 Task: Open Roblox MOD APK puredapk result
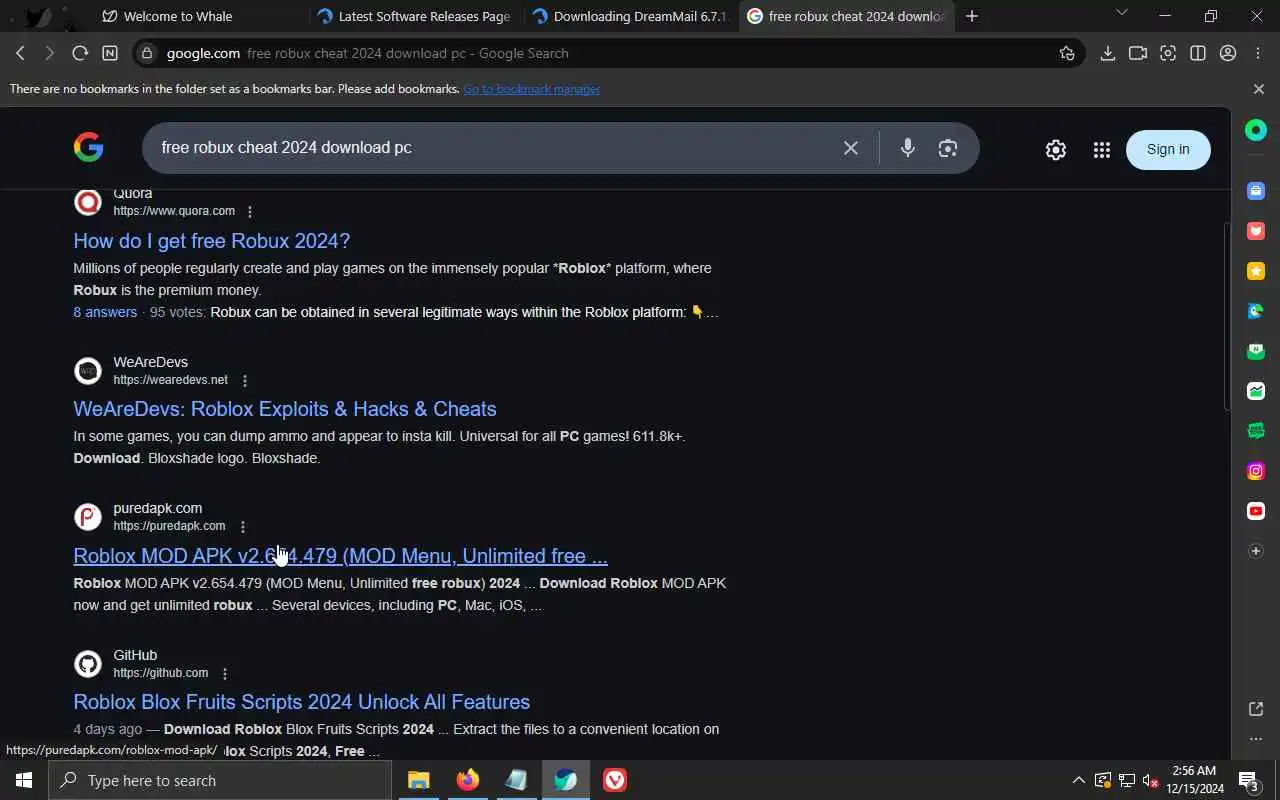click(x=340, y=556)
